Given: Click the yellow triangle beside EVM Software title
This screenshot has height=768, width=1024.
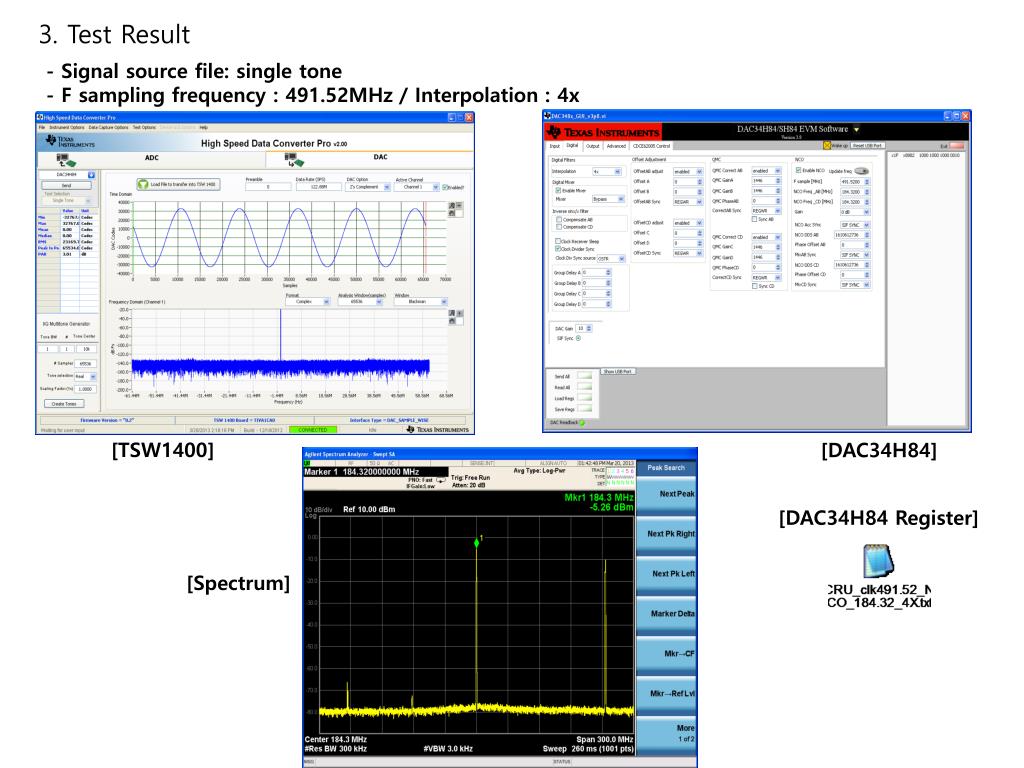Looking at the screenshot, I should point(856,129).
